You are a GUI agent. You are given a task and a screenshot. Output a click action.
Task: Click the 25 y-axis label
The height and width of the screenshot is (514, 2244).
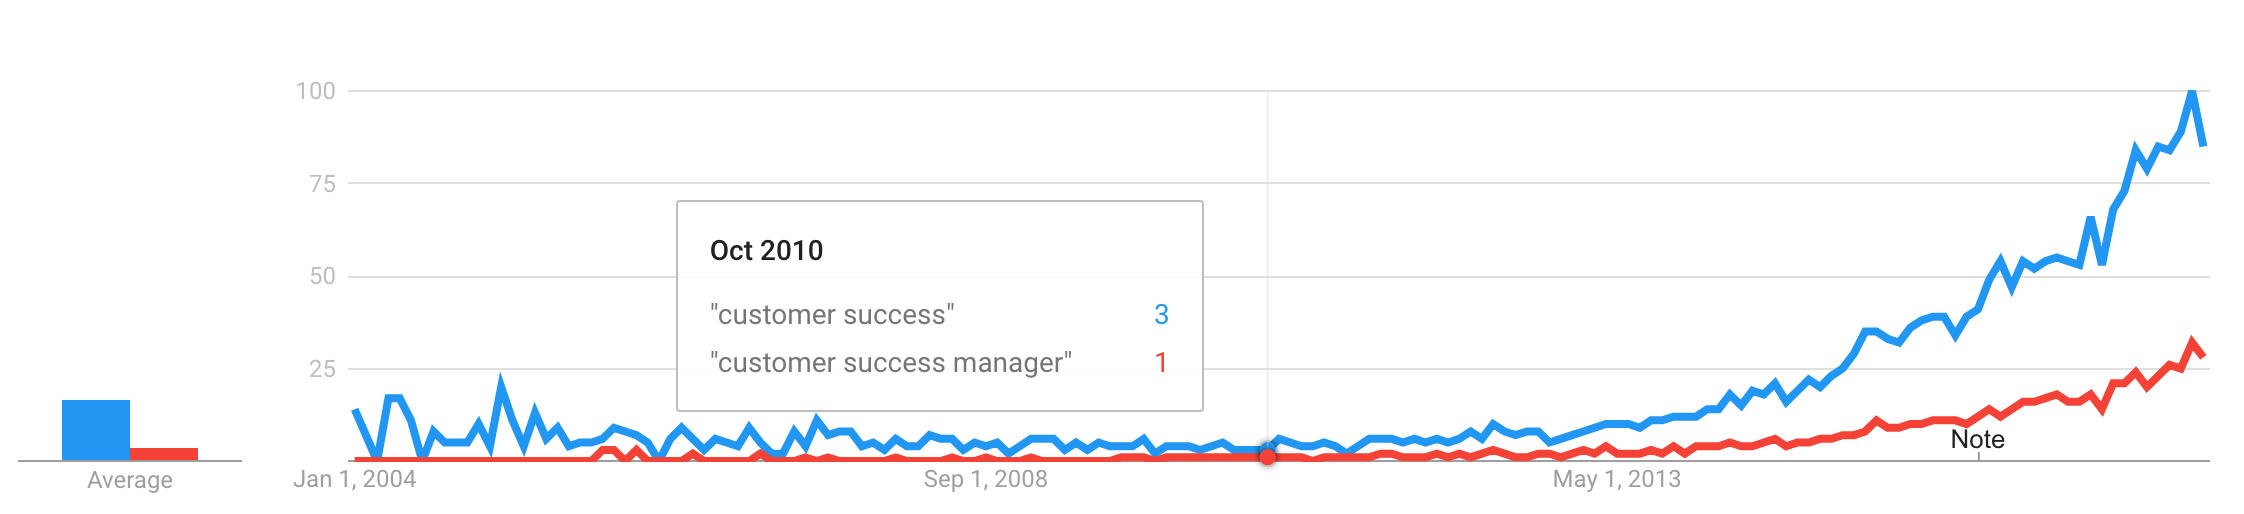click(322, 369)
